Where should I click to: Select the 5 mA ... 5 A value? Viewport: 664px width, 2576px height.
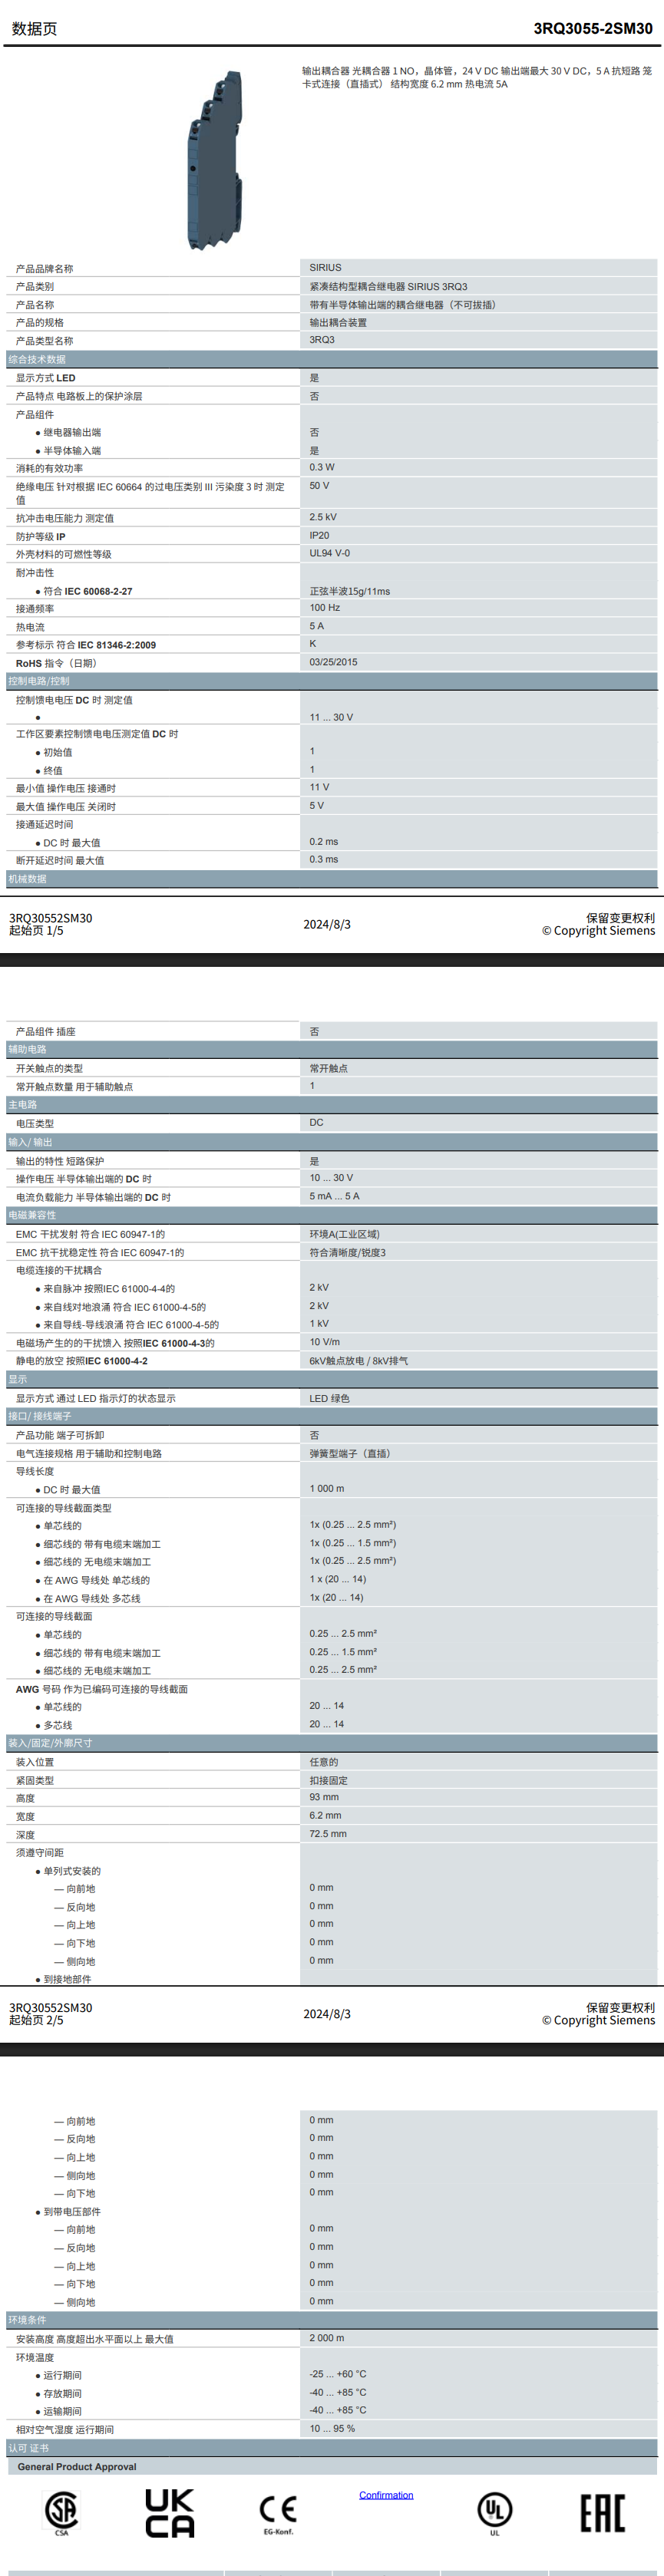pos(334,1196)
